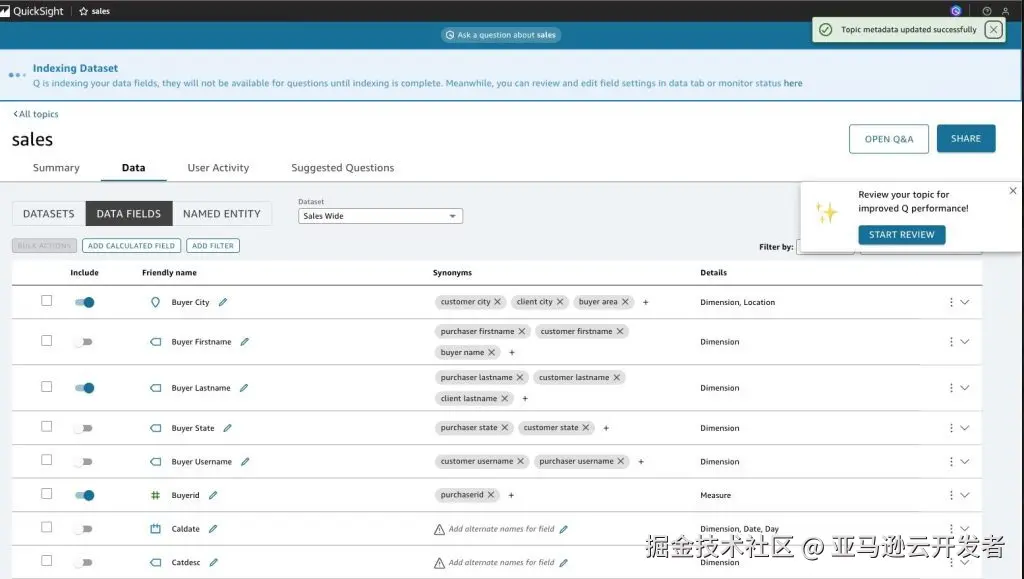The width and height of the screenshot is (1024, 579).
Task: Enable Buyer Firstname include switch
Action: 84,342
